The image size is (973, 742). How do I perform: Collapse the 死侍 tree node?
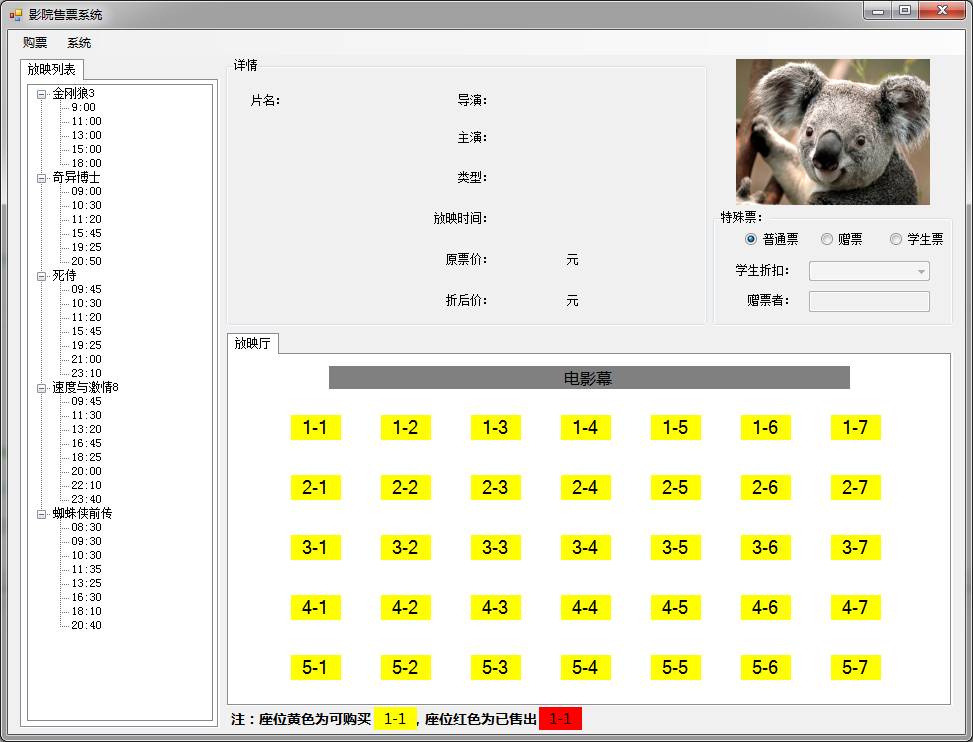click(x=42, y=276)
